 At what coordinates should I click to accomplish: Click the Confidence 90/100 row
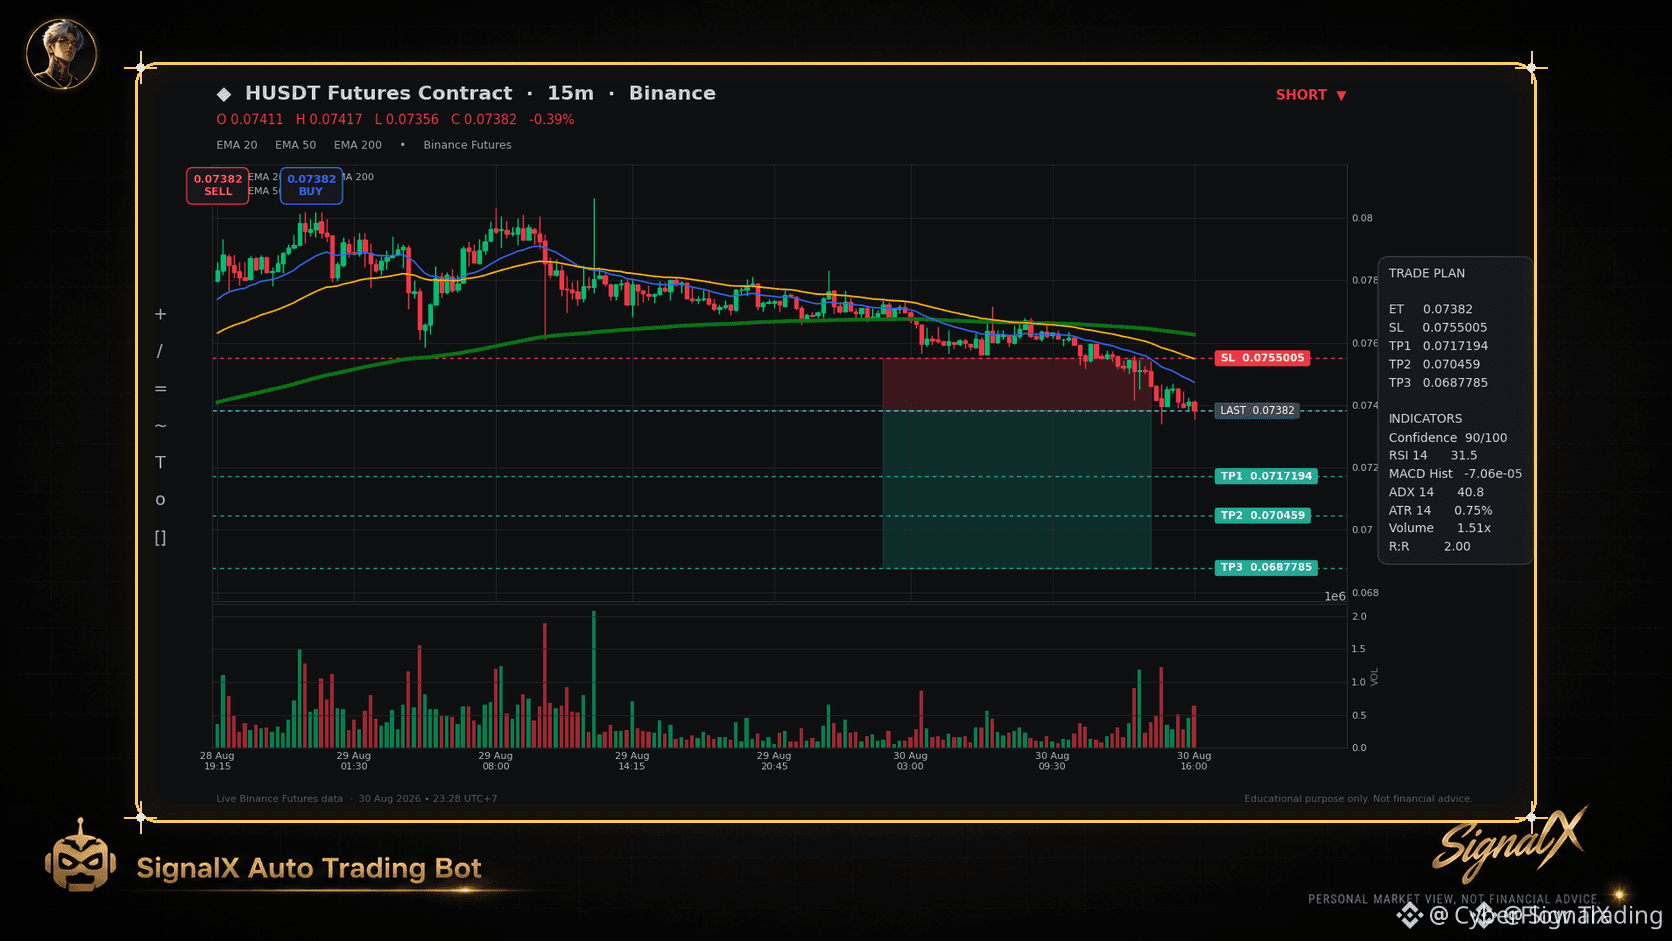(1448, 438)
